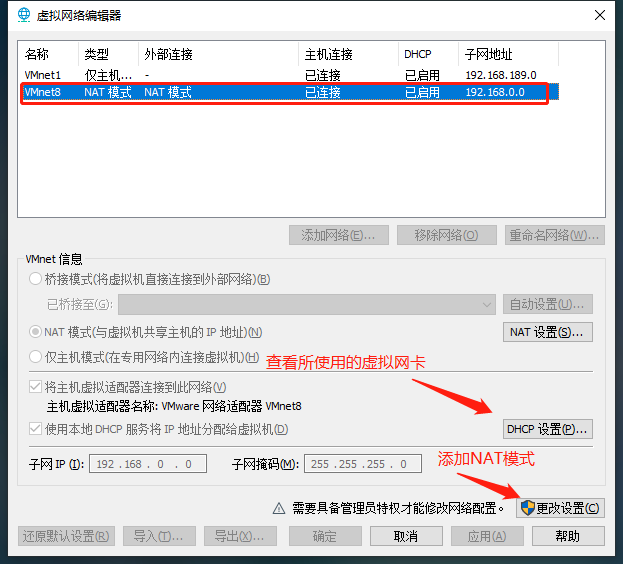
Task: Select NAT 模式 radio button
Action: click(35, 332)
